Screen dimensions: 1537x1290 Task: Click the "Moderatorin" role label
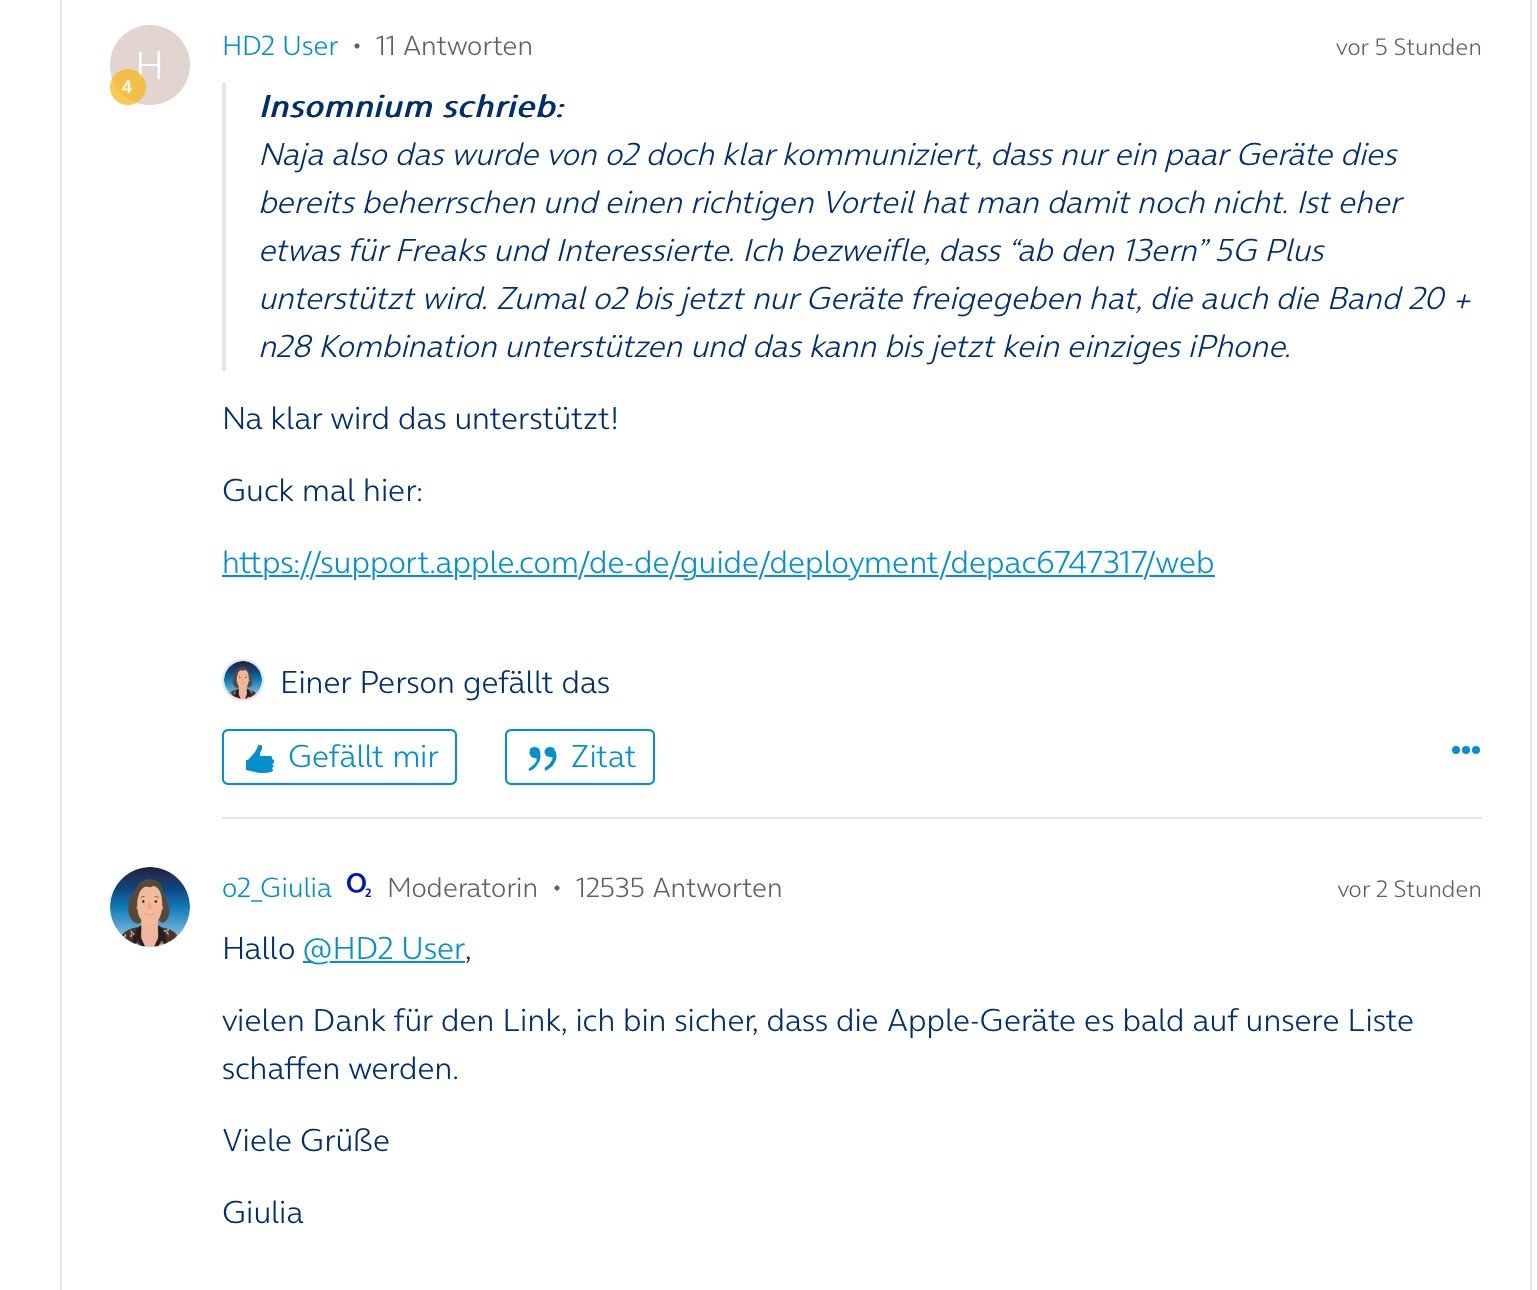(462, 888)
